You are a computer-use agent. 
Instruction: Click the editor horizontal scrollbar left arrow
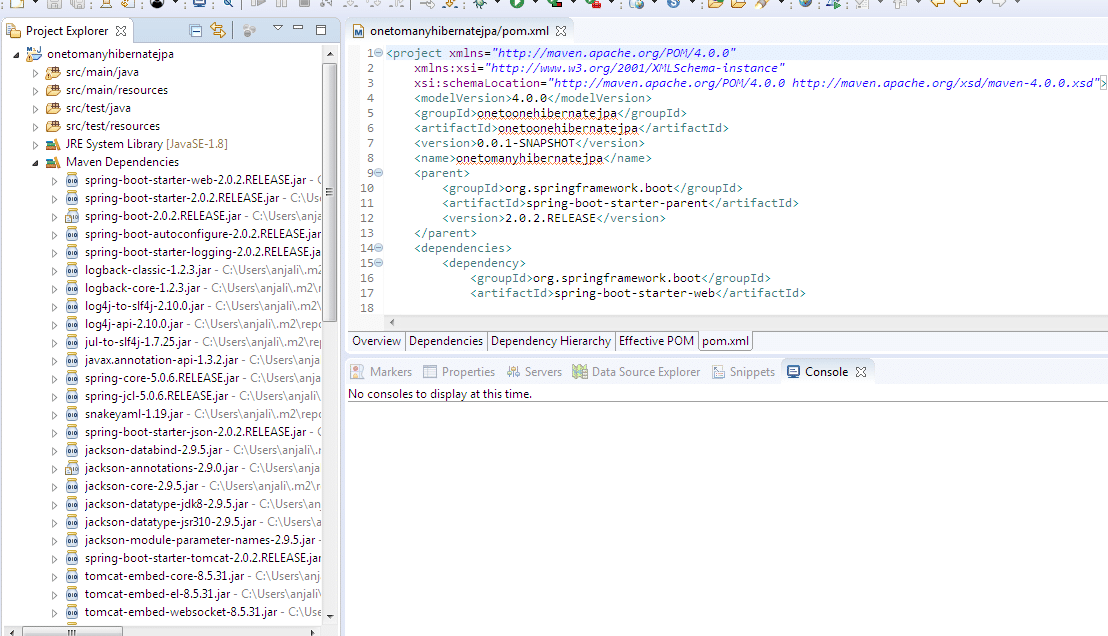(x=391, y=322)
